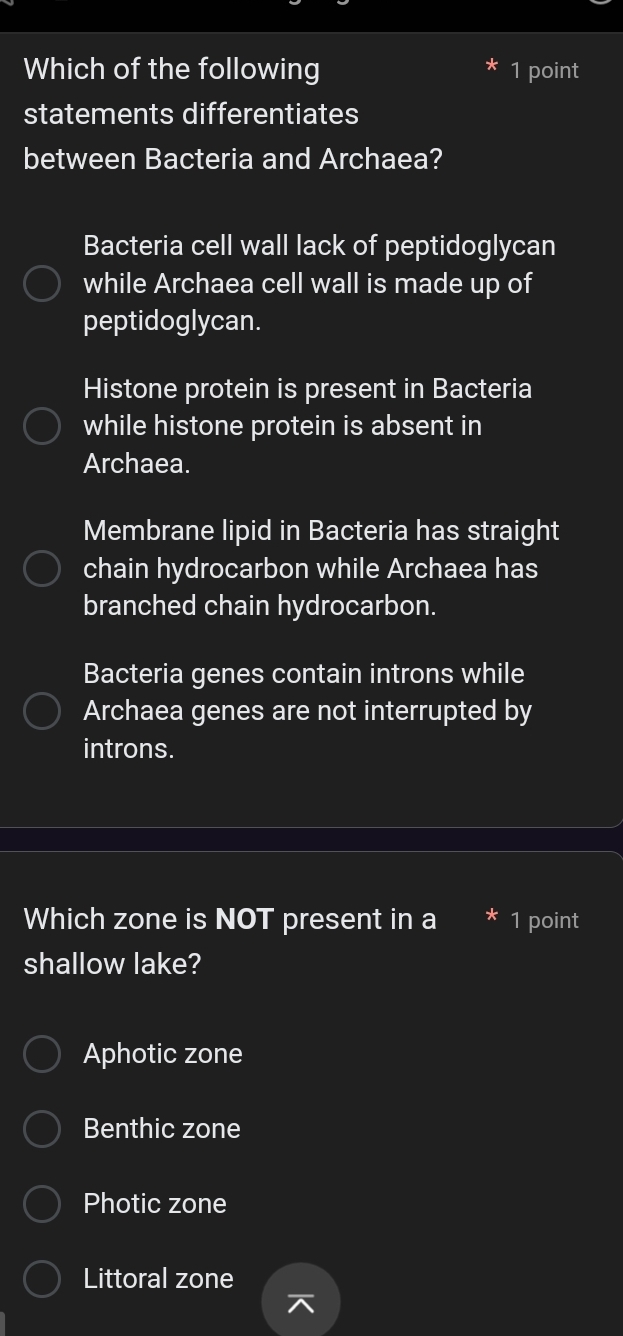
Task: Tap the "1 point" label on the zone question
Action: (x=546, y=920)
